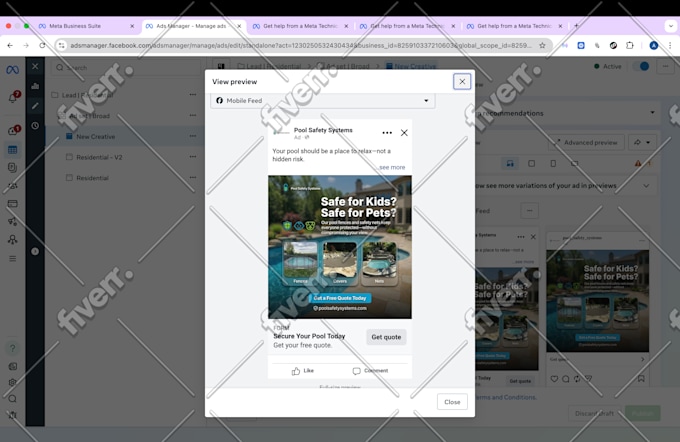Select Residential - V2 ad in tree

[x=99, y=157]
